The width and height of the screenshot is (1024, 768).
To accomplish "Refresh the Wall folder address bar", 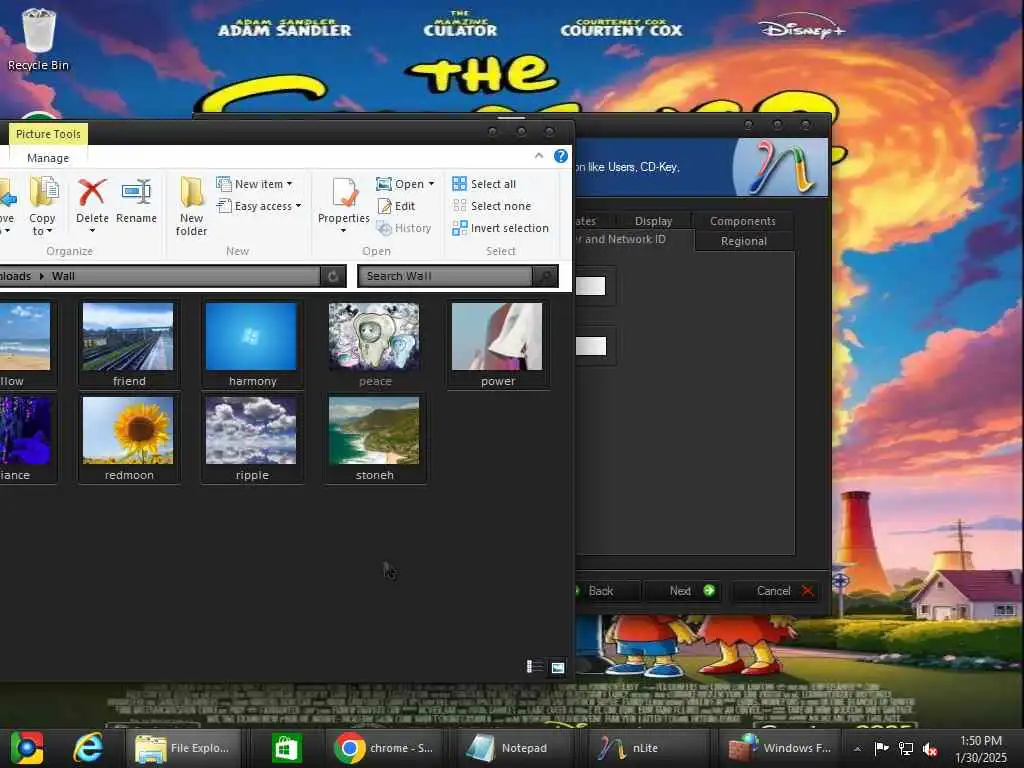I will click(332, 276).
